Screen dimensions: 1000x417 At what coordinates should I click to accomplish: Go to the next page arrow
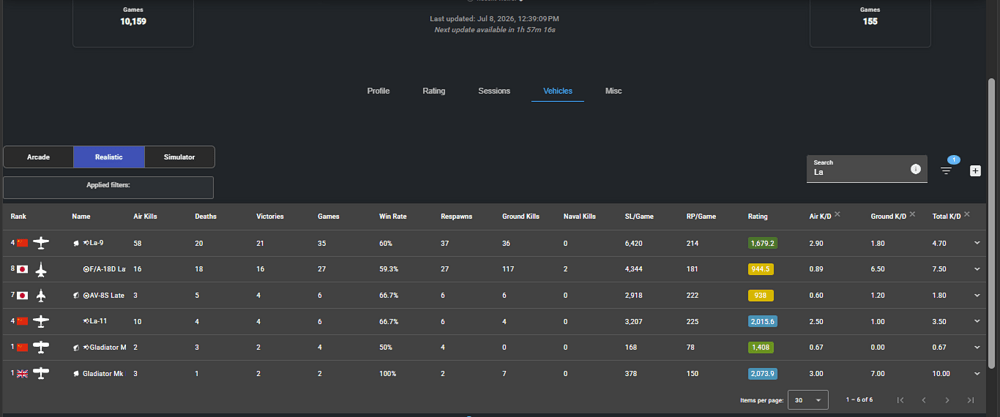coord(947,400)
